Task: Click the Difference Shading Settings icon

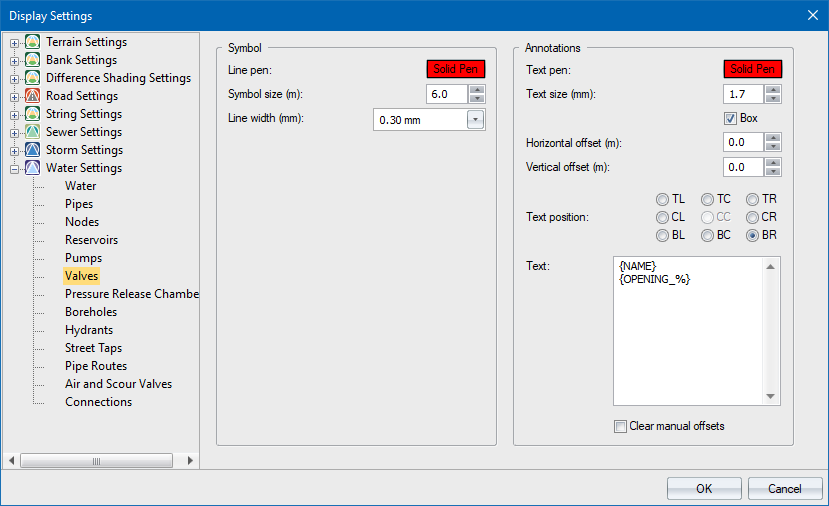Action: pos(33,78)
